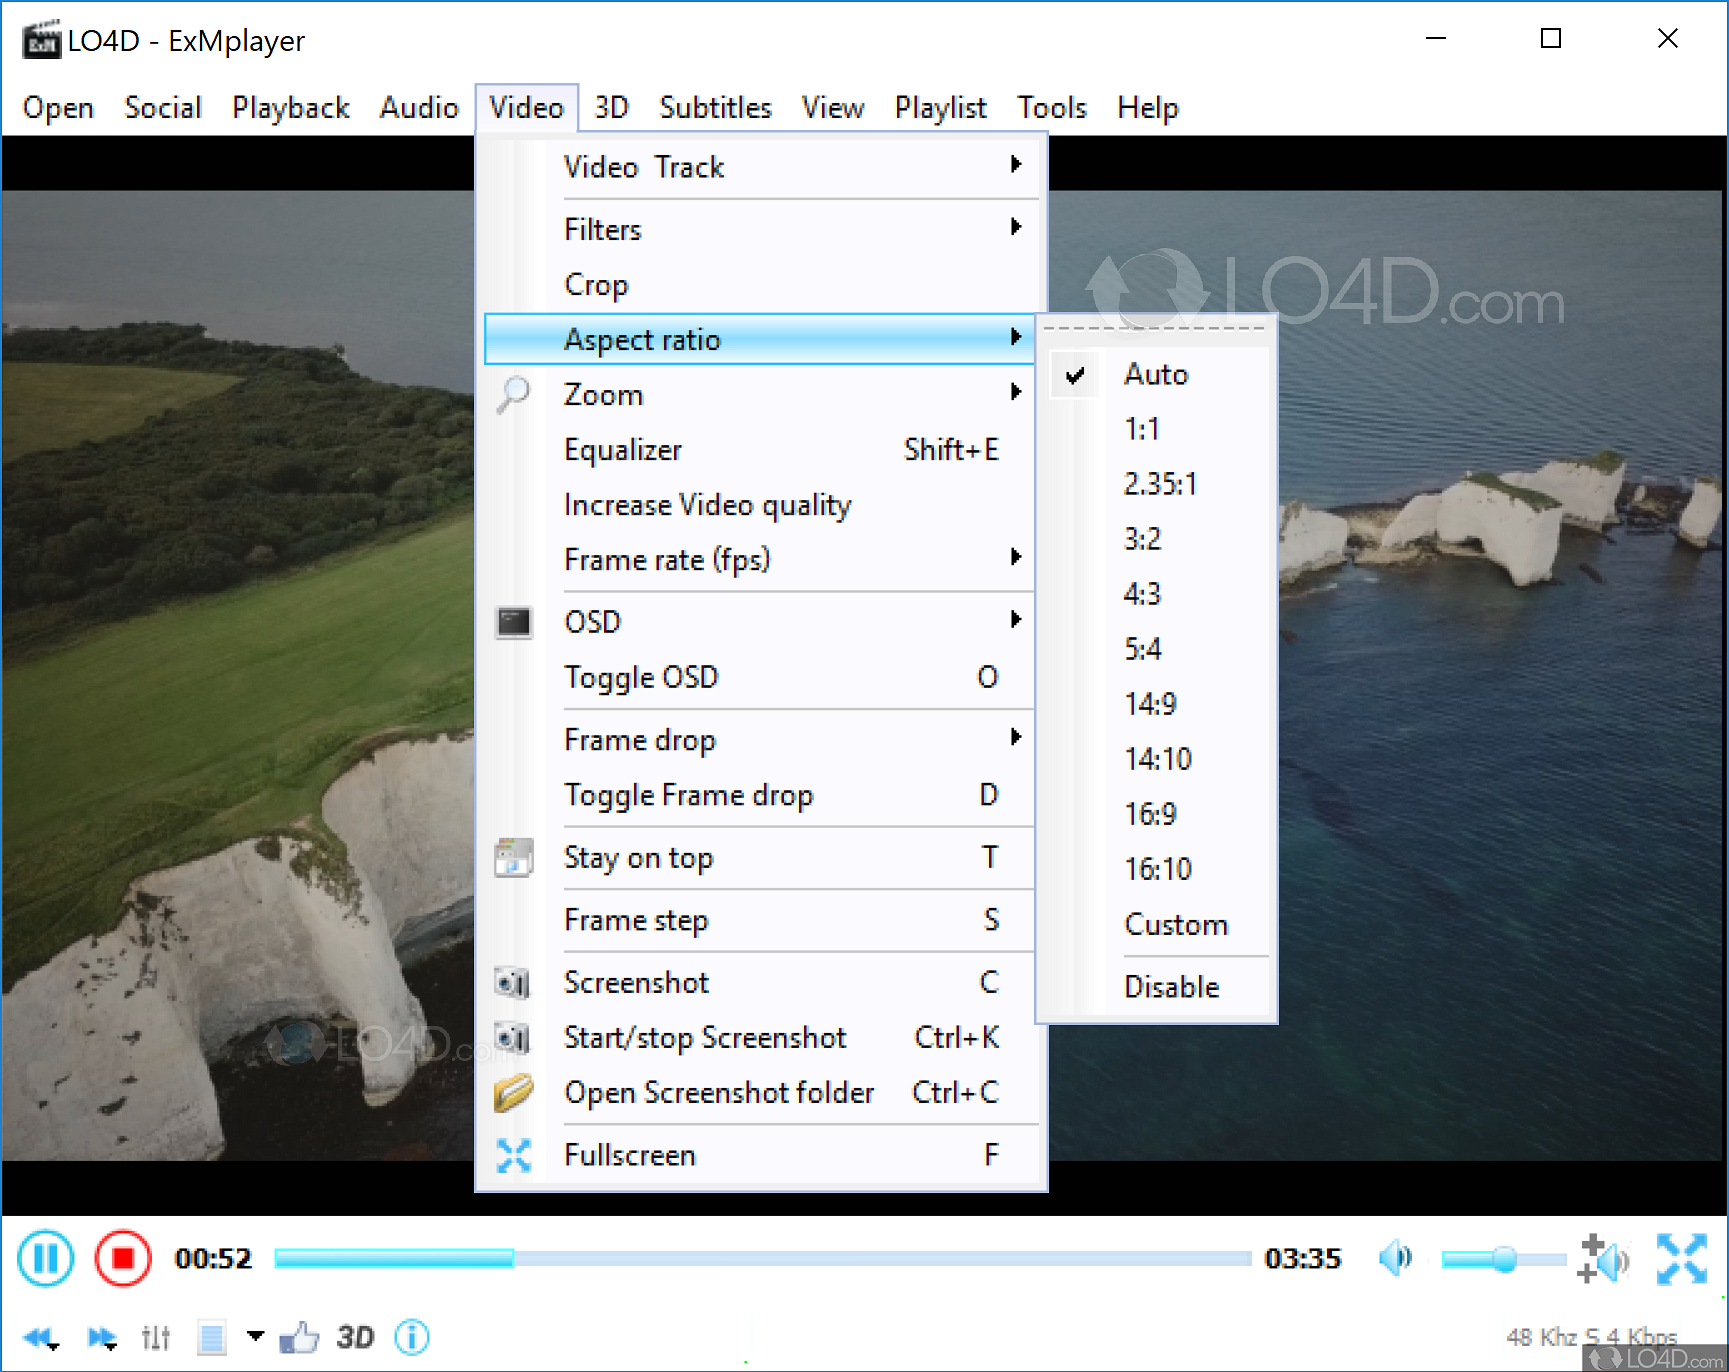Select Disable in aspect ratio submenu
The height and width of the screenshot is (1372, 1729).
coord(1171,987)
